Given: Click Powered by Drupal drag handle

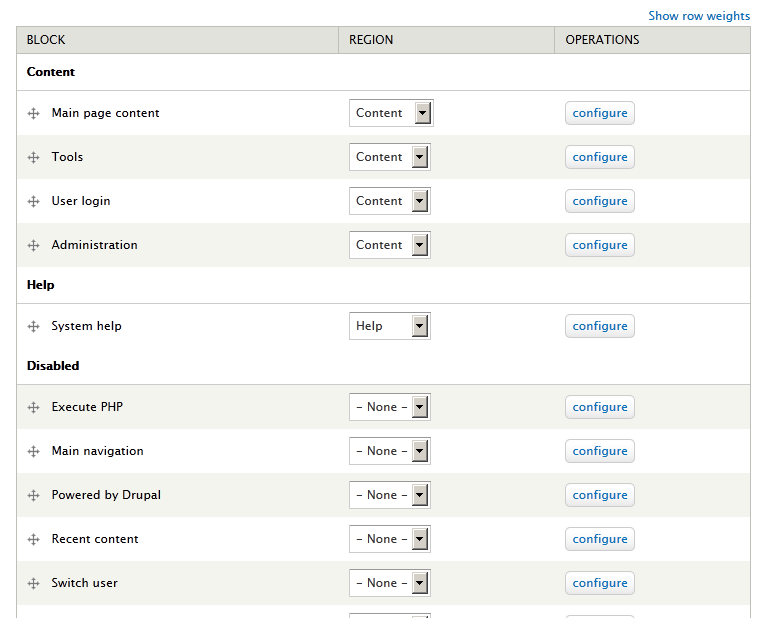Looking at the screenshot, I should [x=34, y=496].
